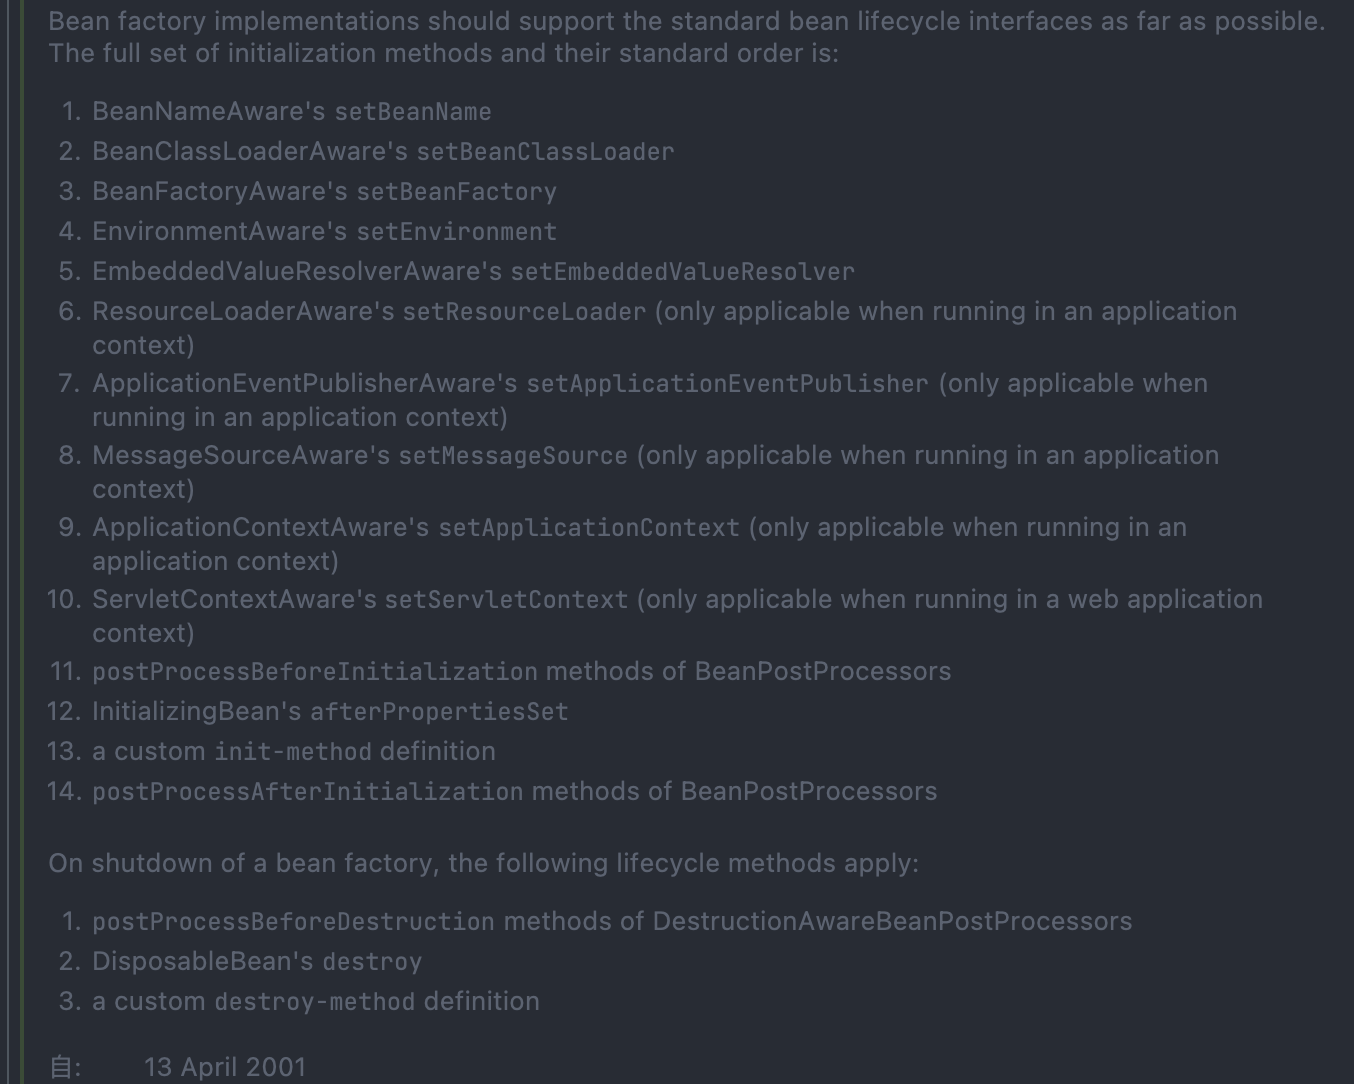Click the setBeanClassLoader code text
Viewport: 1354px width, 1084px height.
545,152
